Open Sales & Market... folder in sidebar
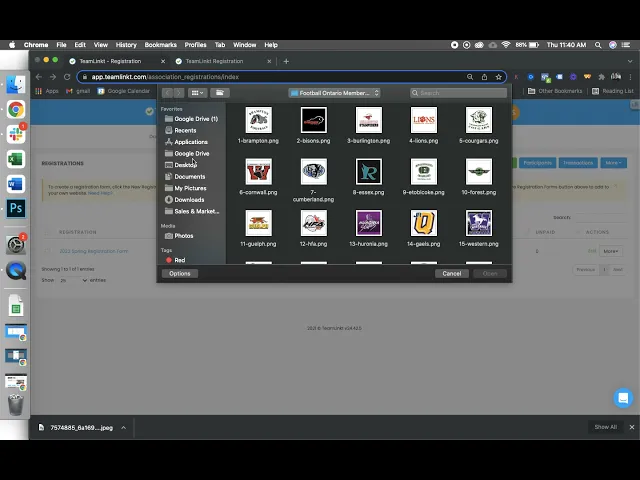 pos(192,211)
